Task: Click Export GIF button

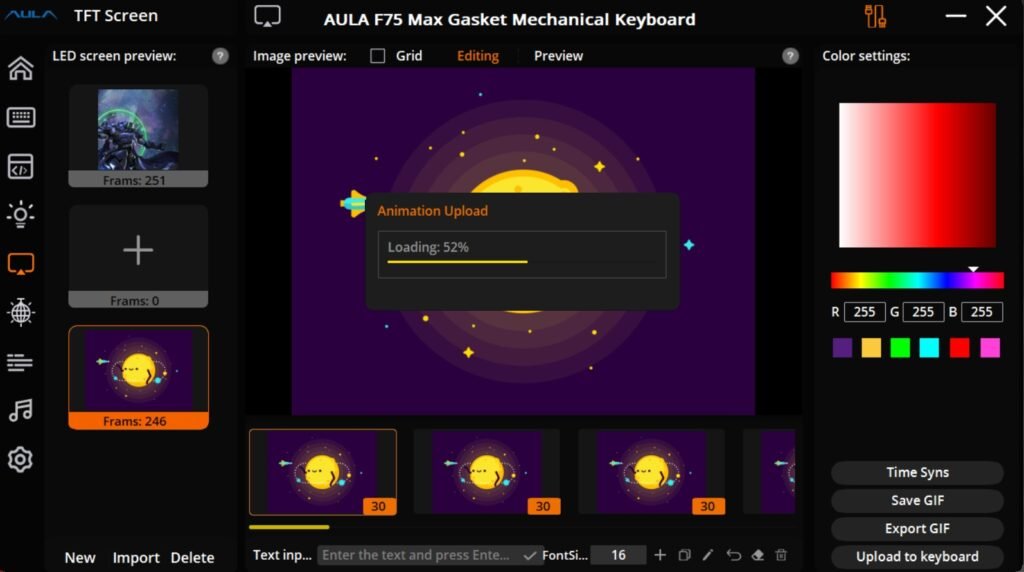Action: pos(917,528)
